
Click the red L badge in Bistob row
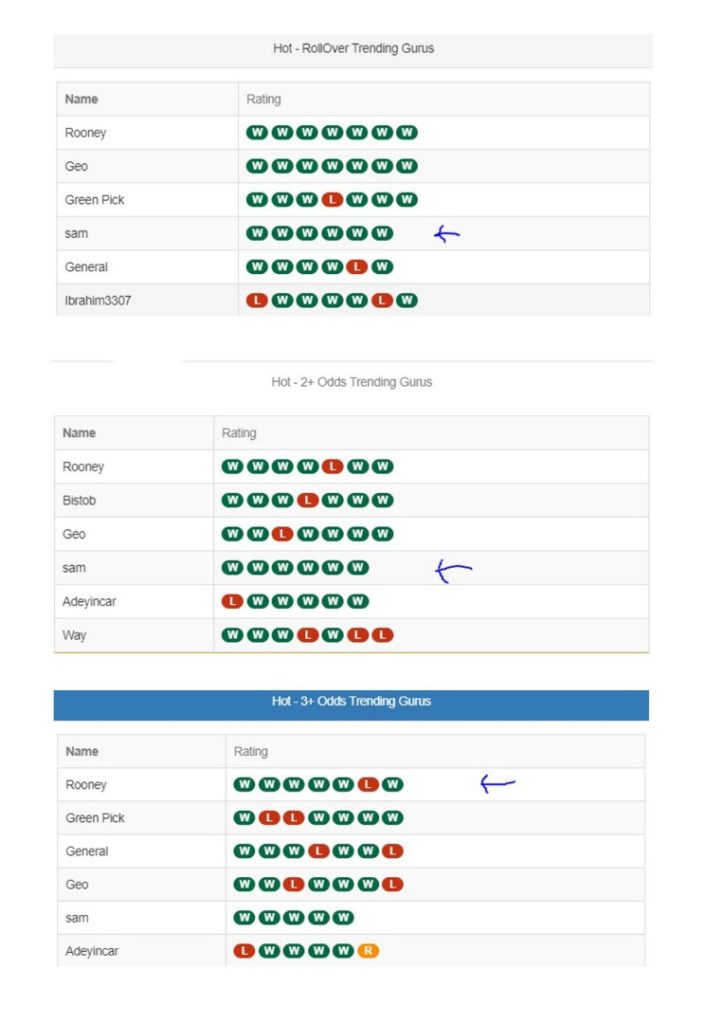(308, 501)
